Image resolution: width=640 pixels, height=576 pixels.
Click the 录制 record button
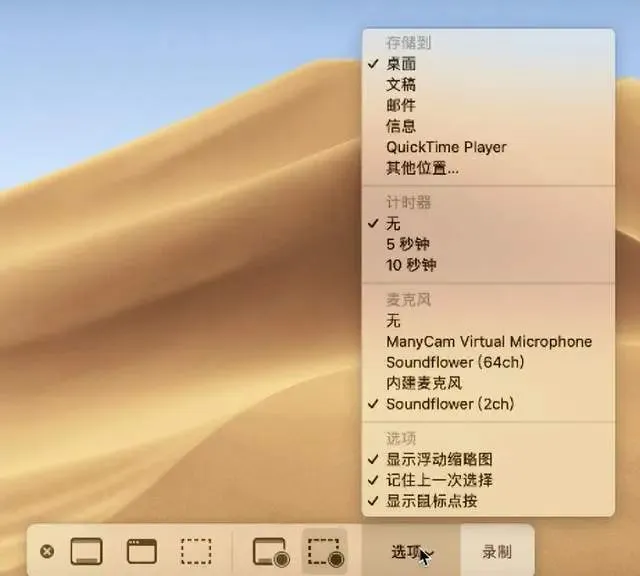click(x=497, y=552)
